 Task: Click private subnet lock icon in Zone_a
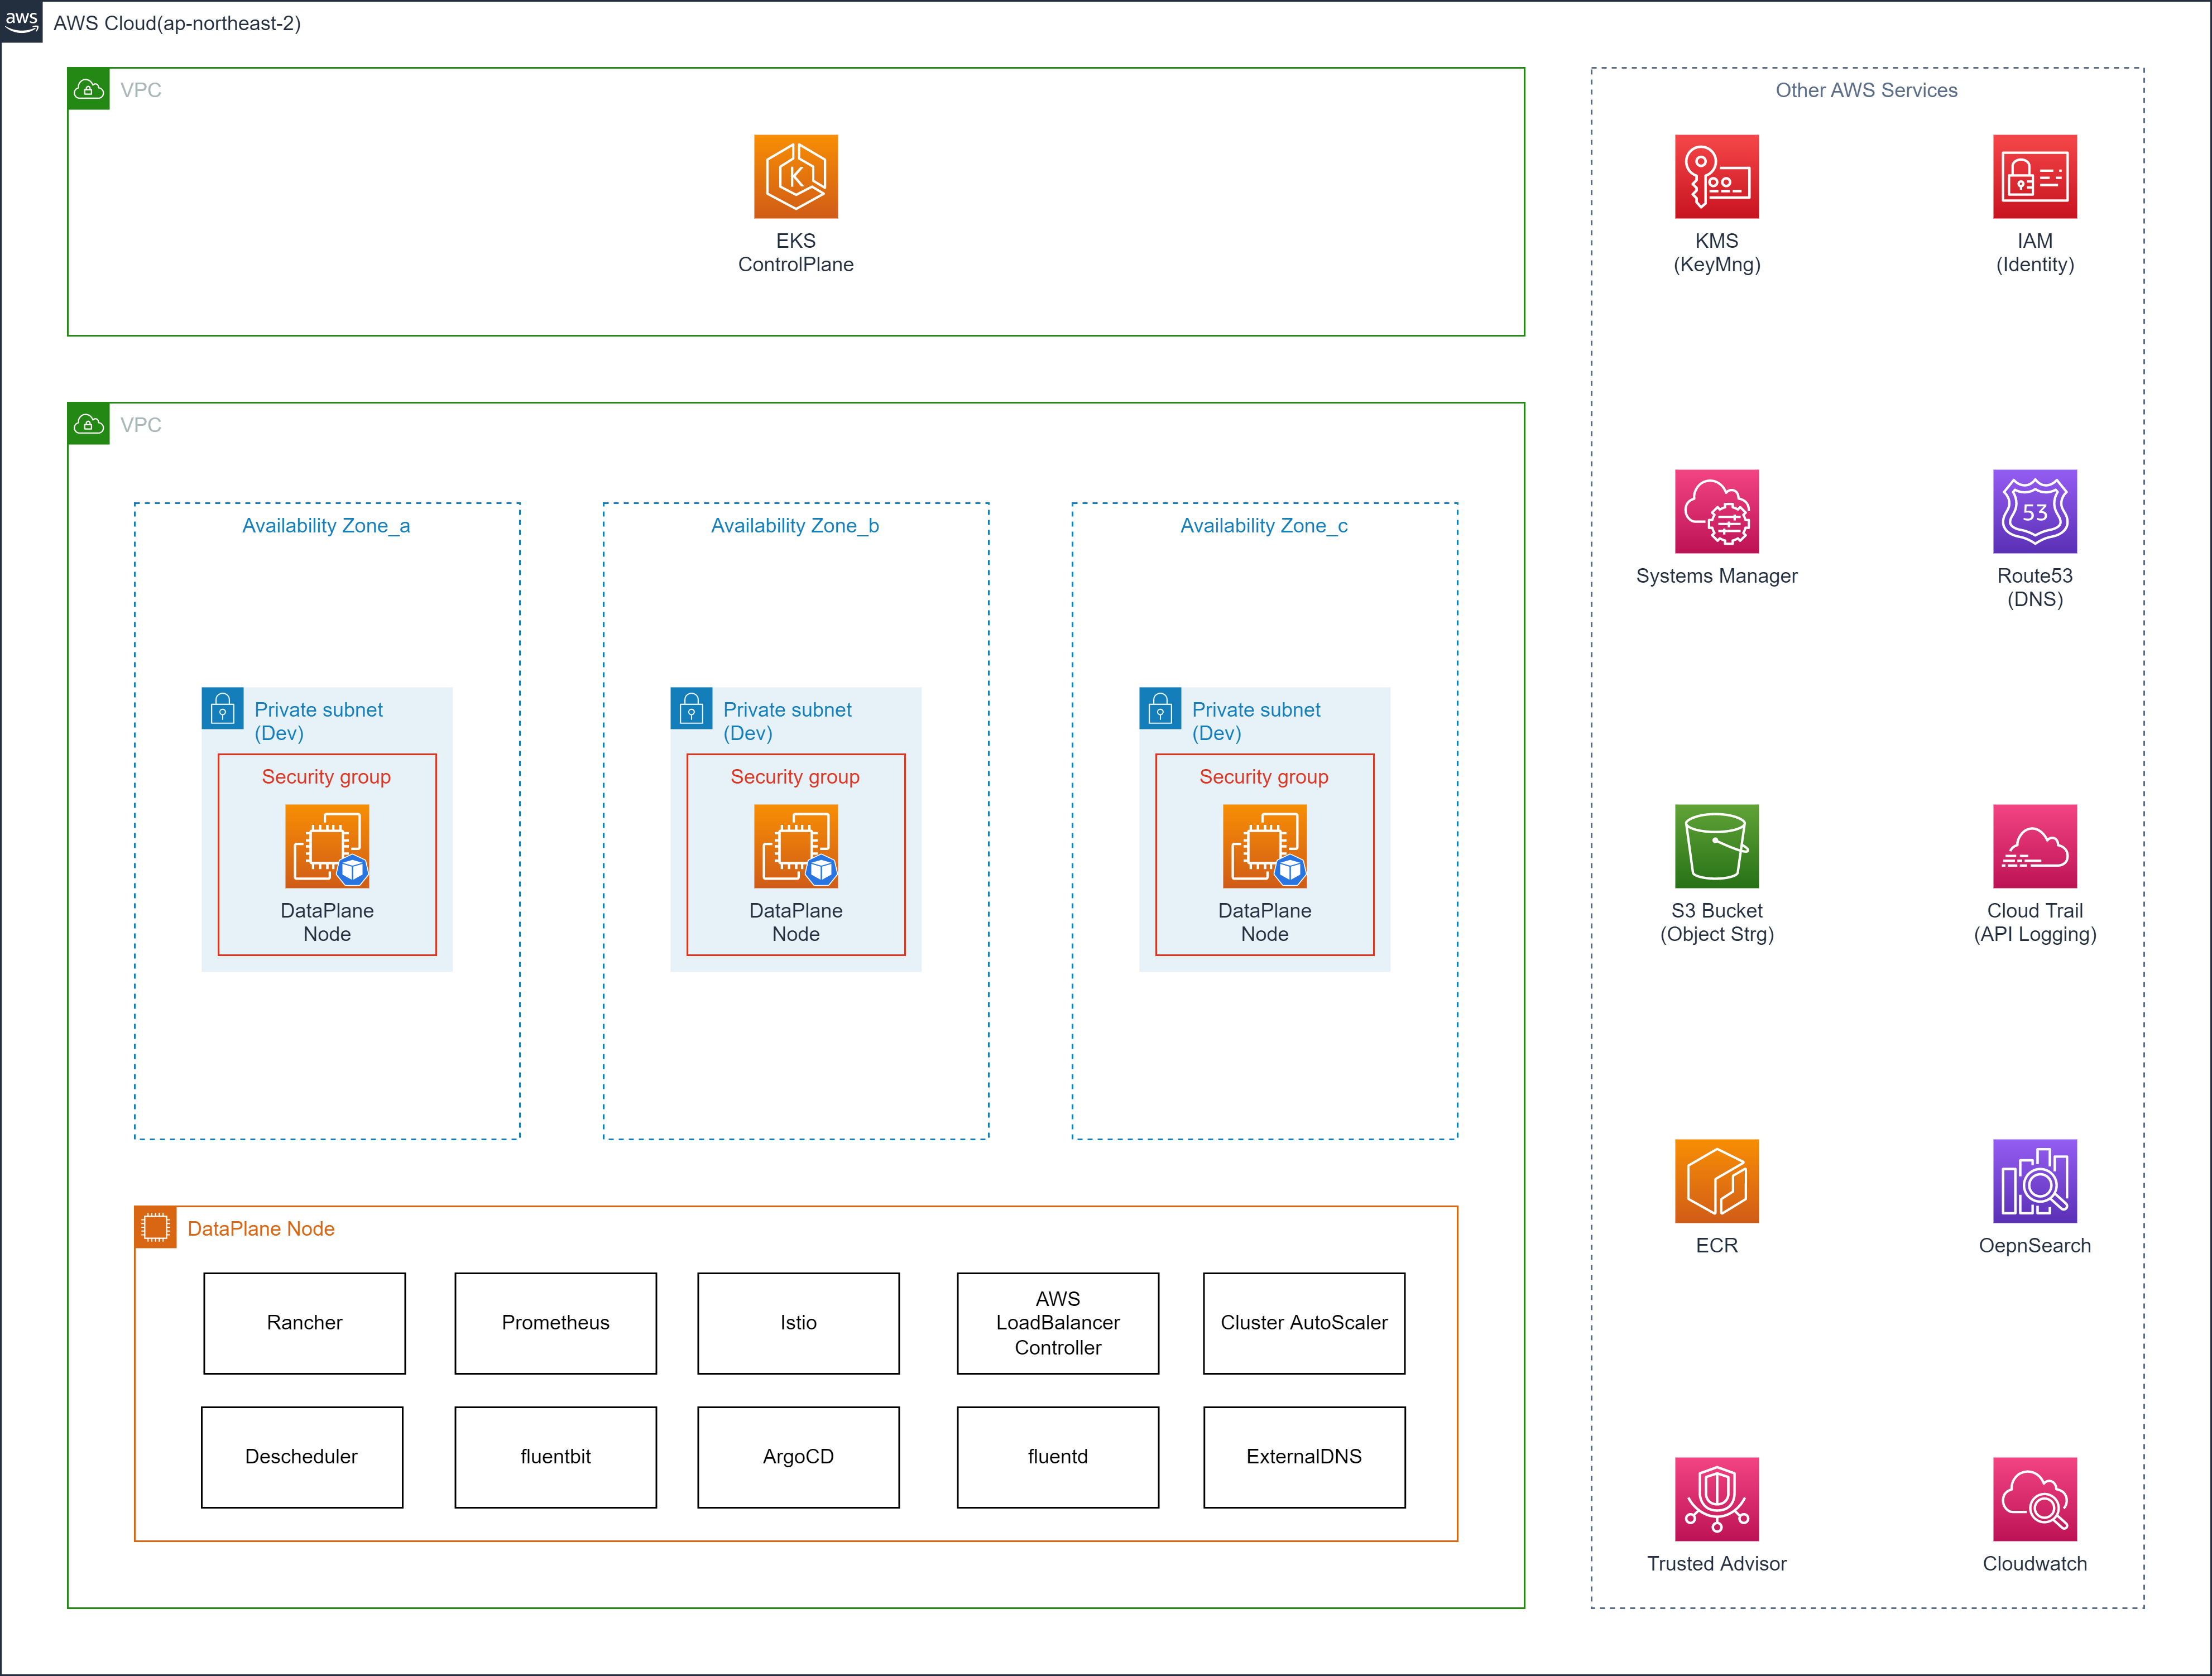click(223, 708)
